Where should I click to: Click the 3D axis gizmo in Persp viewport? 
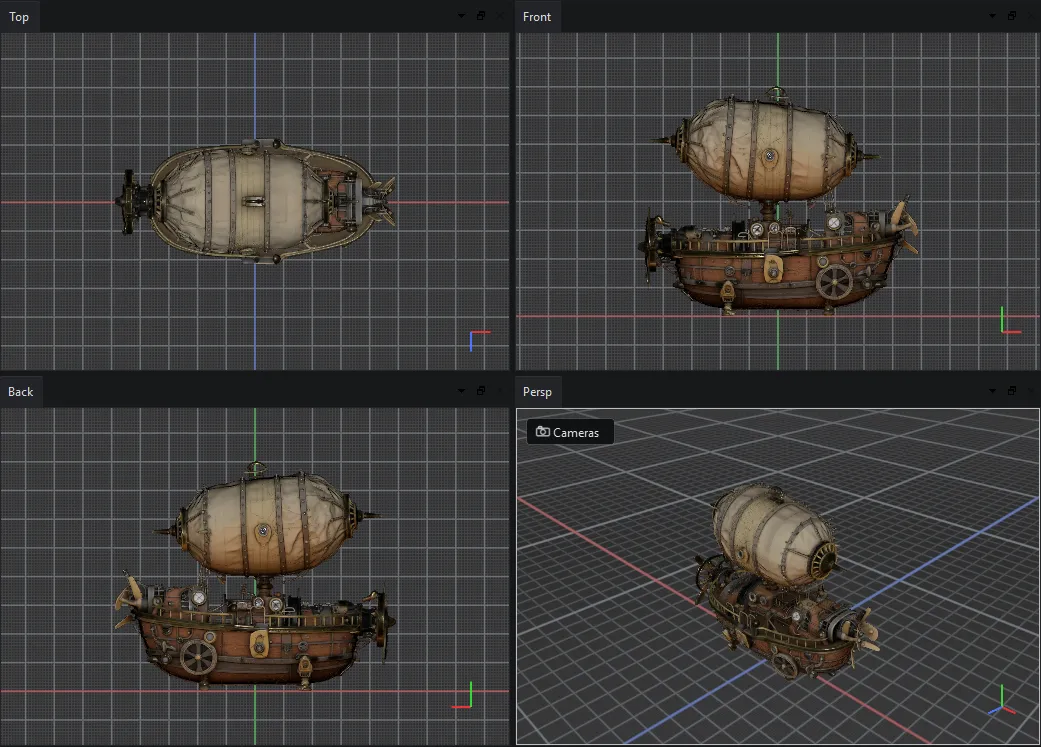pos(1002,701)
